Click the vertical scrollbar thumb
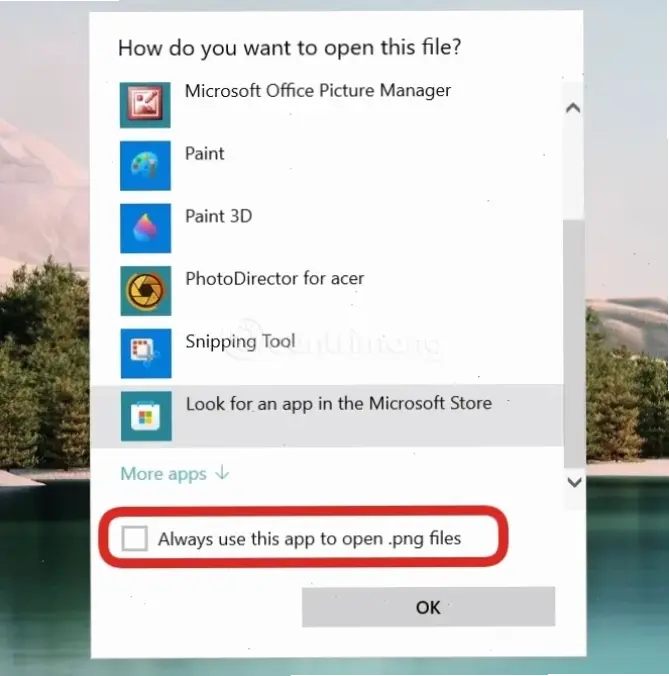The image size is (669, 676). [x=574, y=343]
